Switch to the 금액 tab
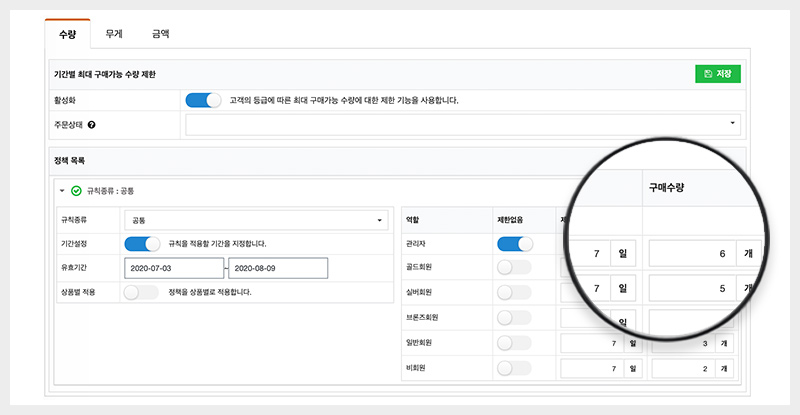800x415 pixels. click(x=160, y=33)
